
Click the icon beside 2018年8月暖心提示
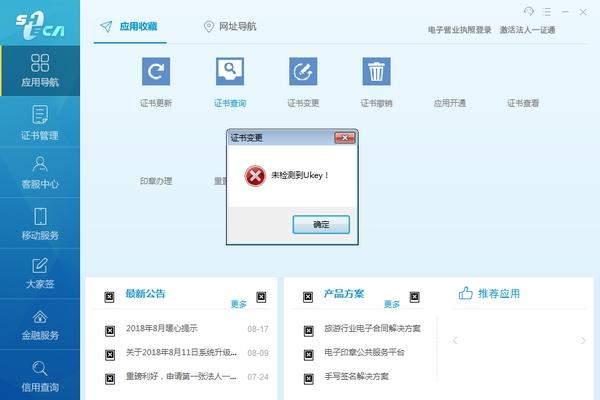[x=110, y=331]
